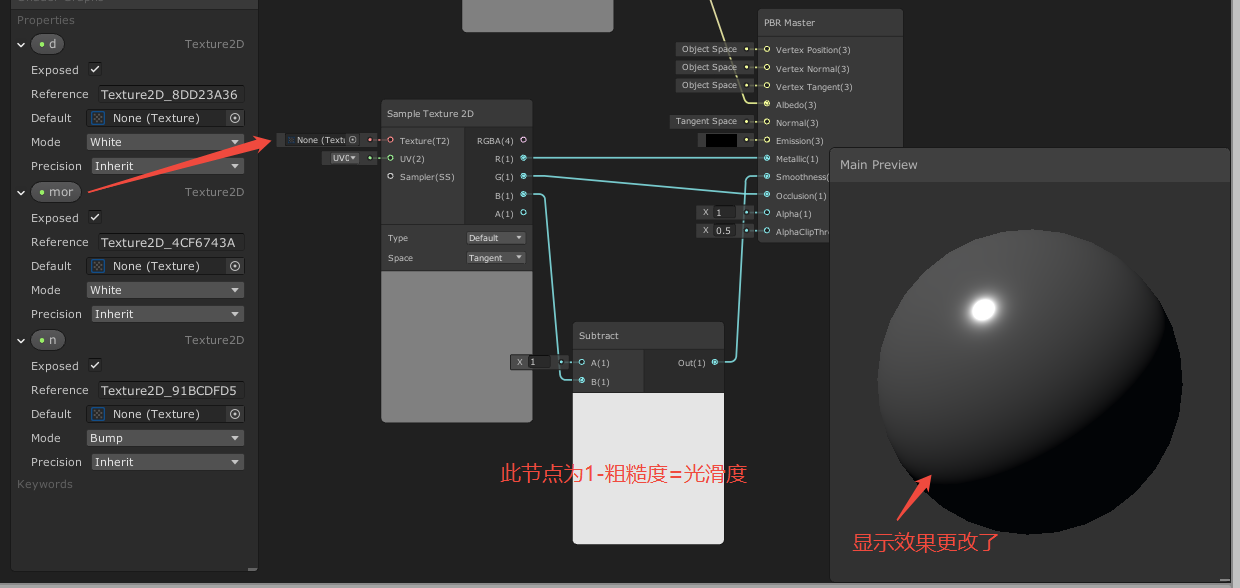Open Bump mode dropdown for property n
The image size is (1240, 588).
tap(165, 438)
